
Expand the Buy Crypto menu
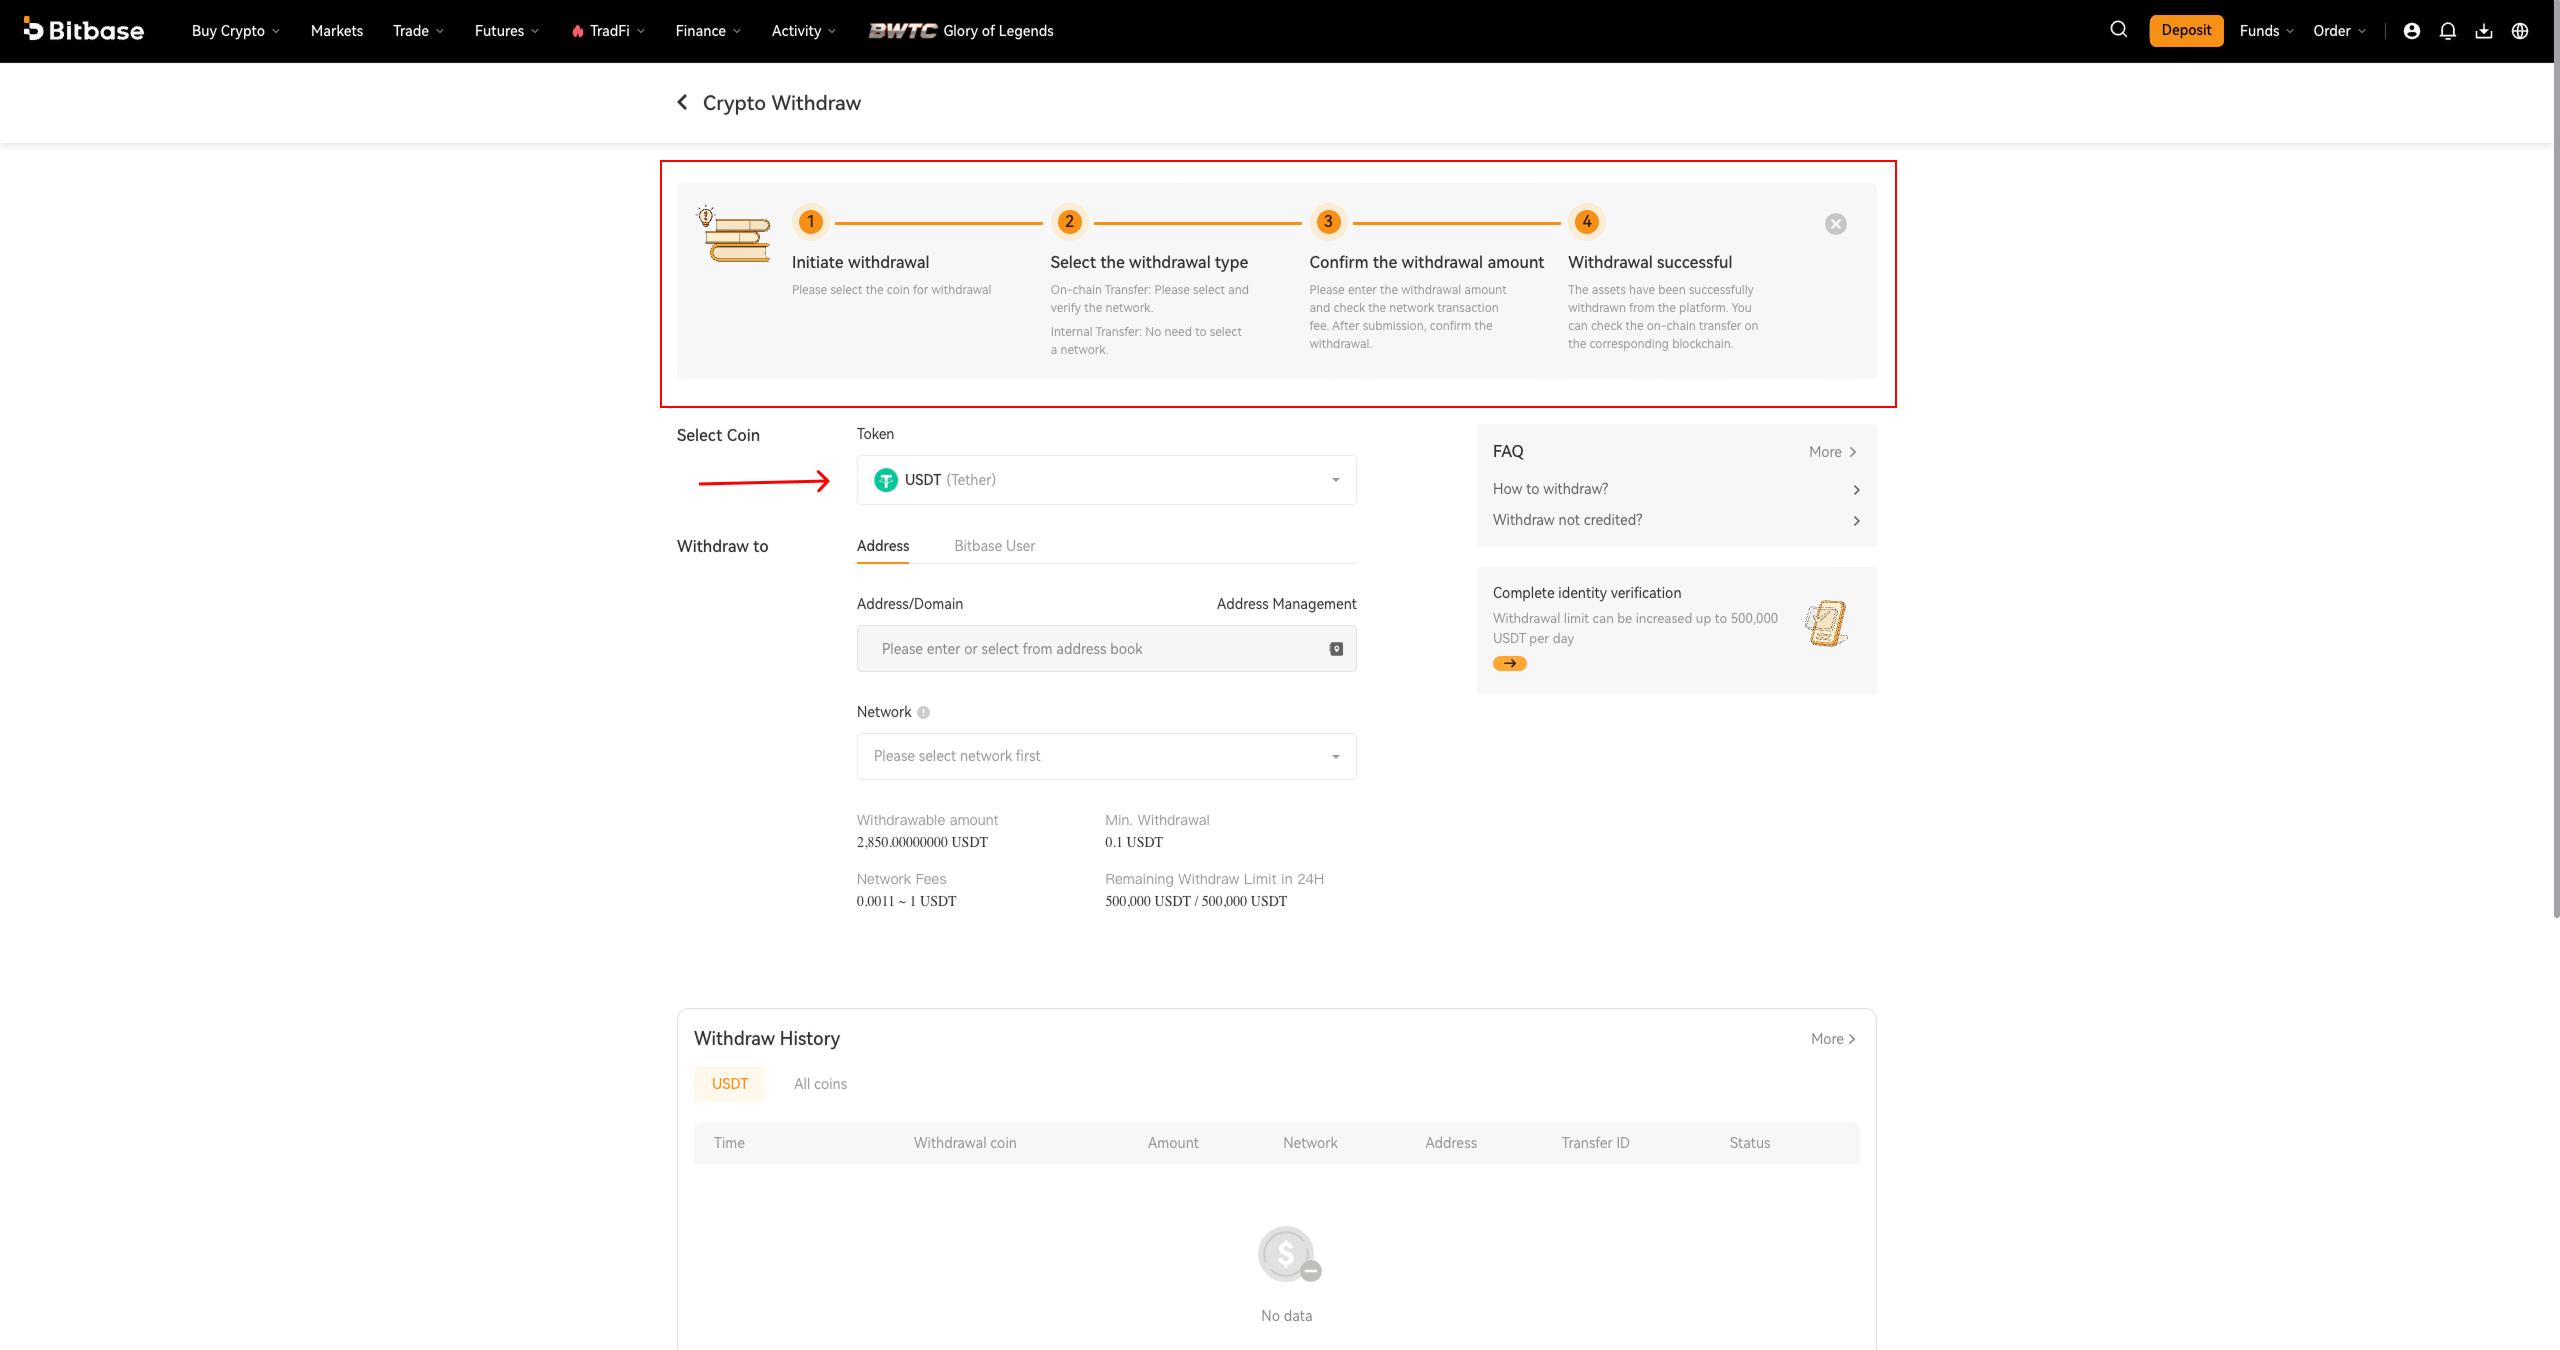pos(236,31)
